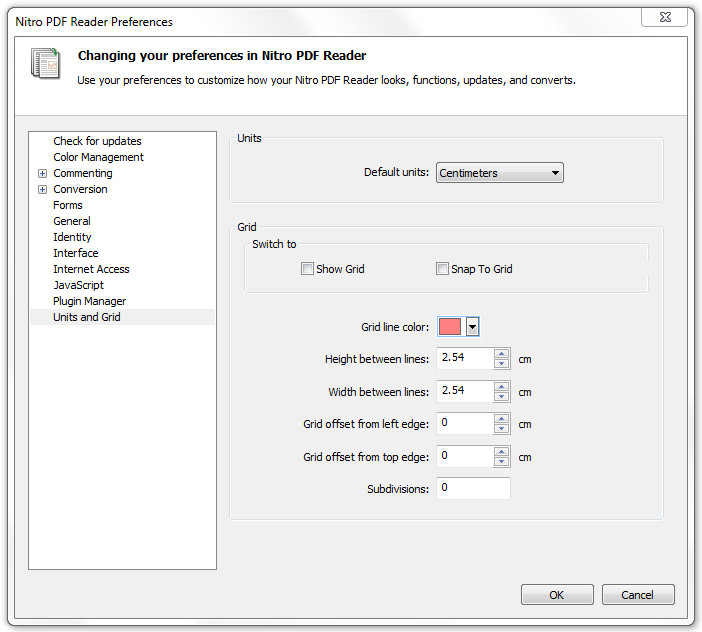
Task: Click the Grid offset from left edge field
Action: (x=465, y=423)
